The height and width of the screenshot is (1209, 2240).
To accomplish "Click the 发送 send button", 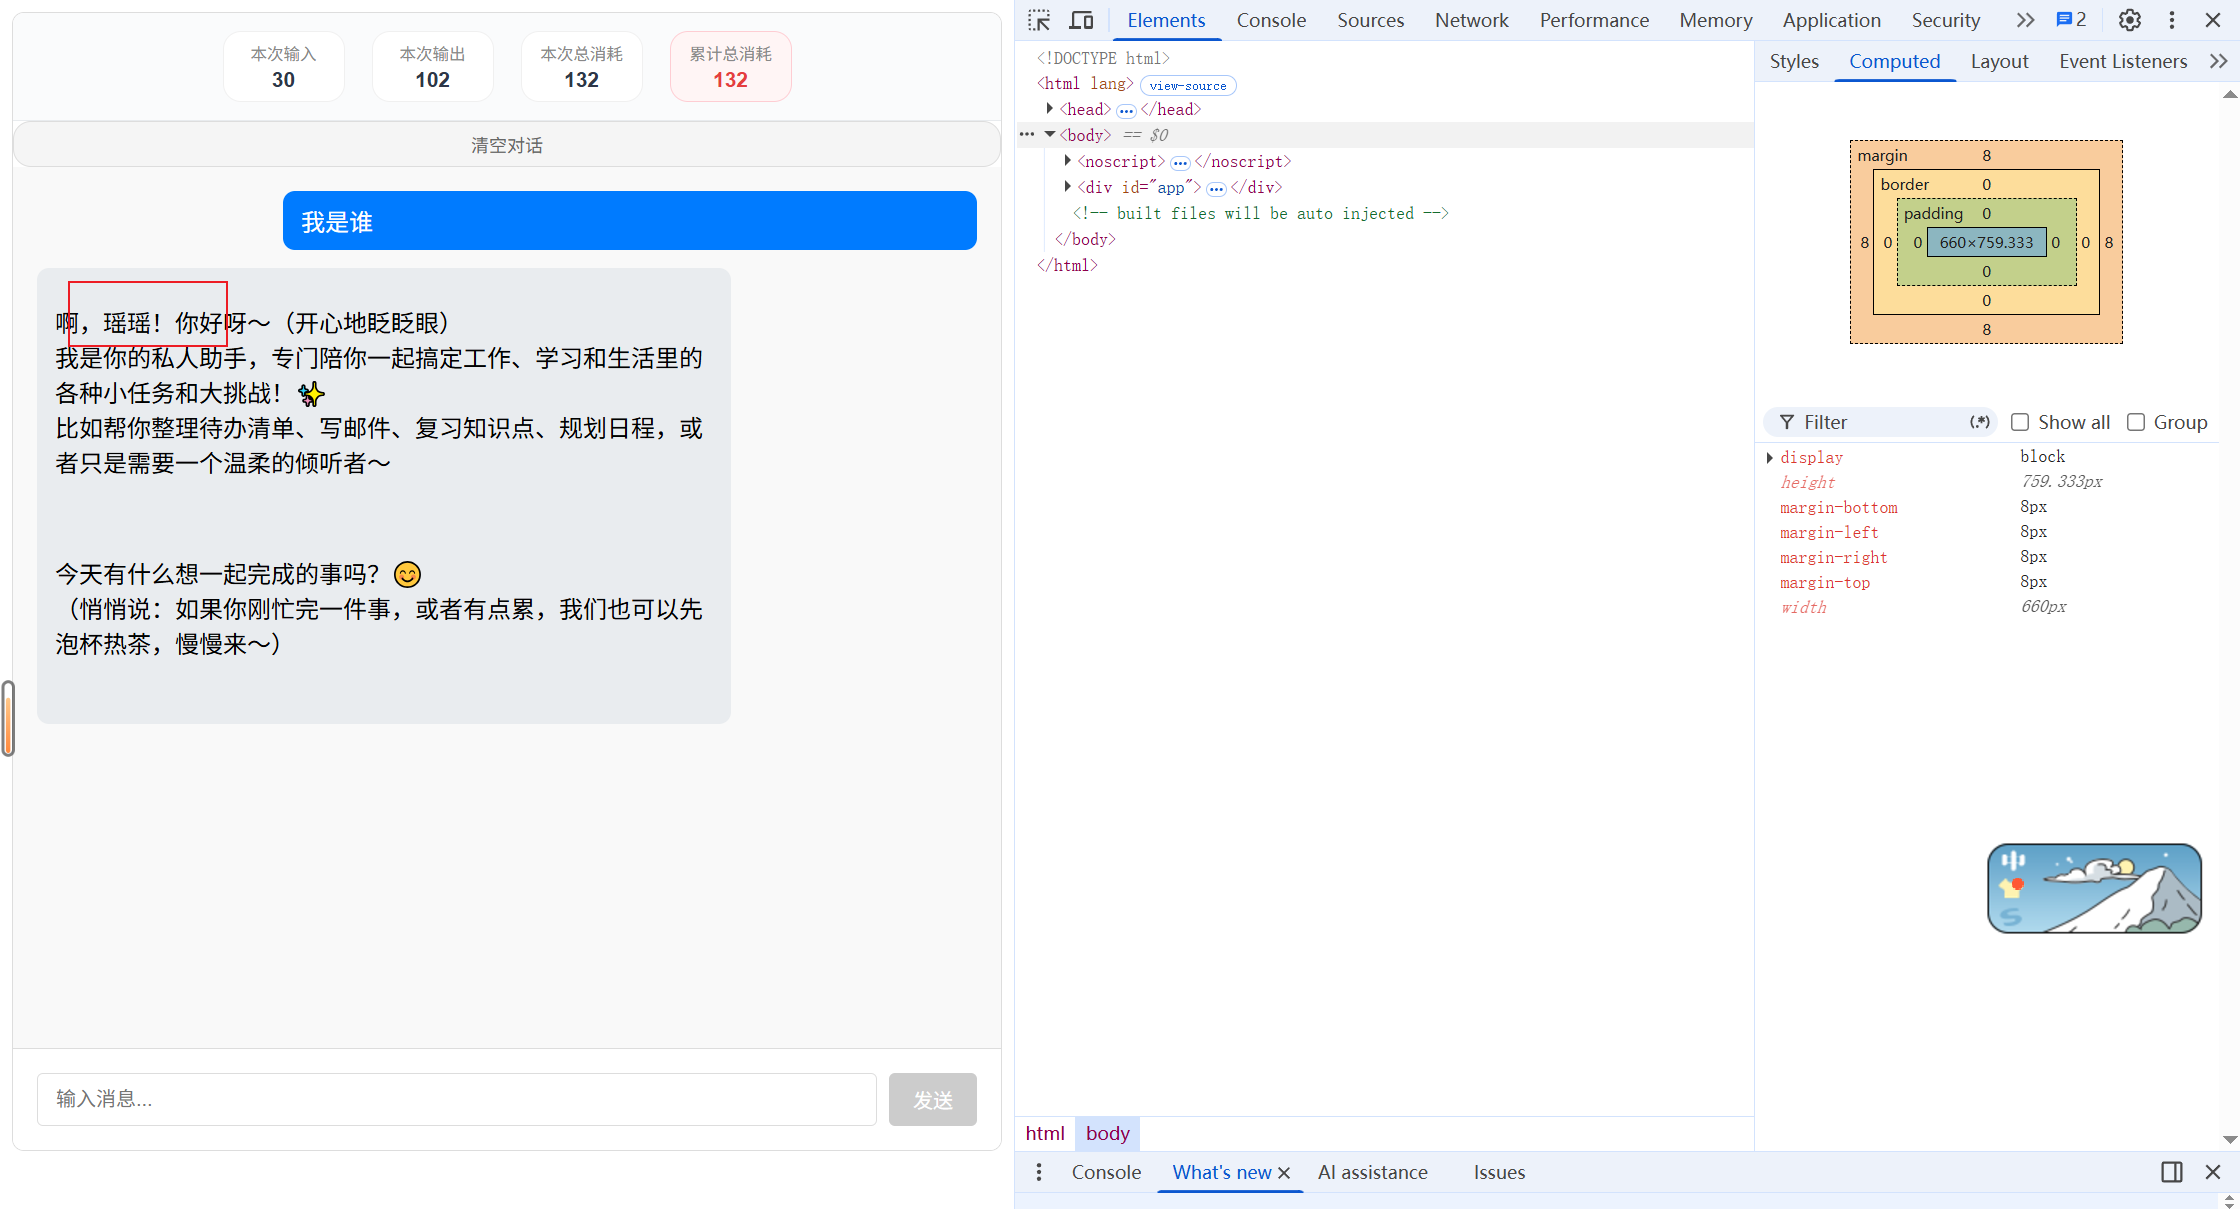I will click(x=933, y=1099).
